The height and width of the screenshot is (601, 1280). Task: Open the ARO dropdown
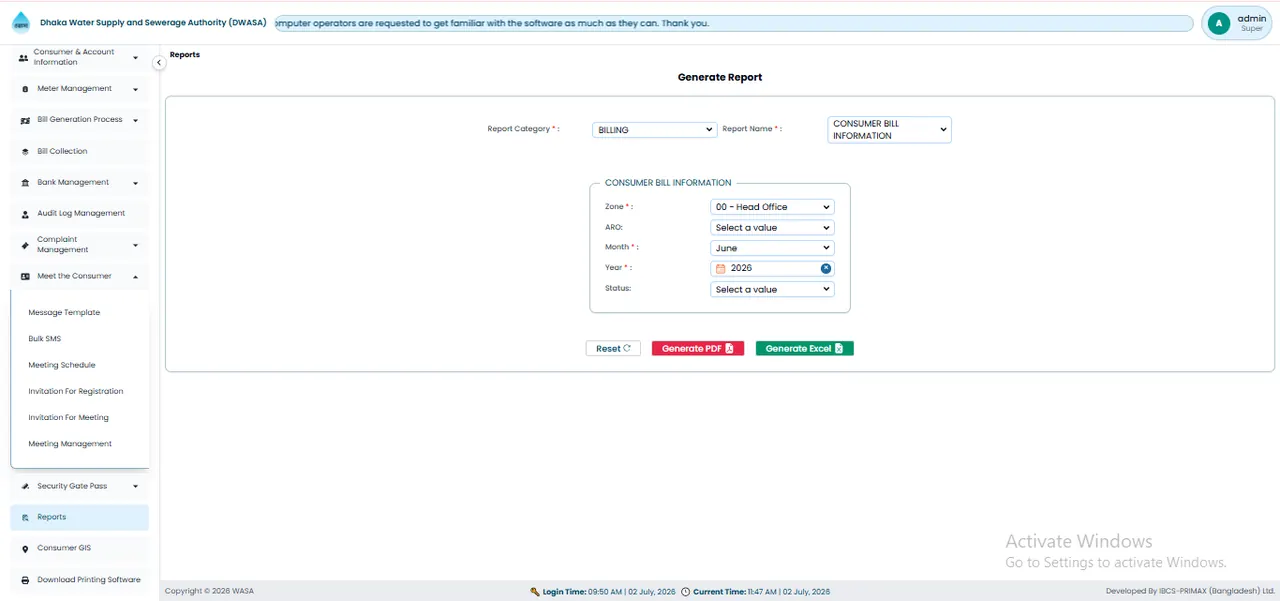tap(772, 228)
